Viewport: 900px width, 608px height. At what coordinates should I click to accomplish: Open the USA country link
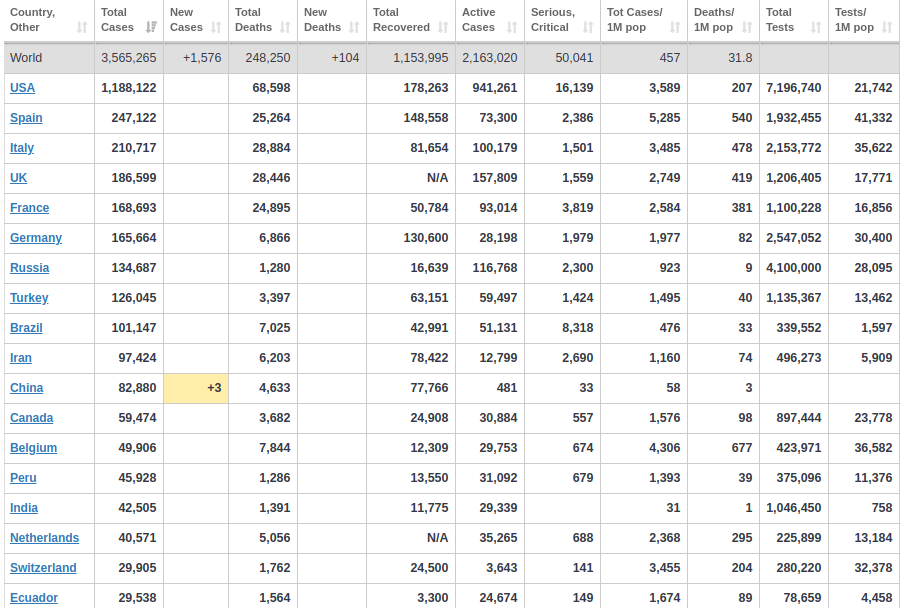pyautogui.click(x=22, y=88)
